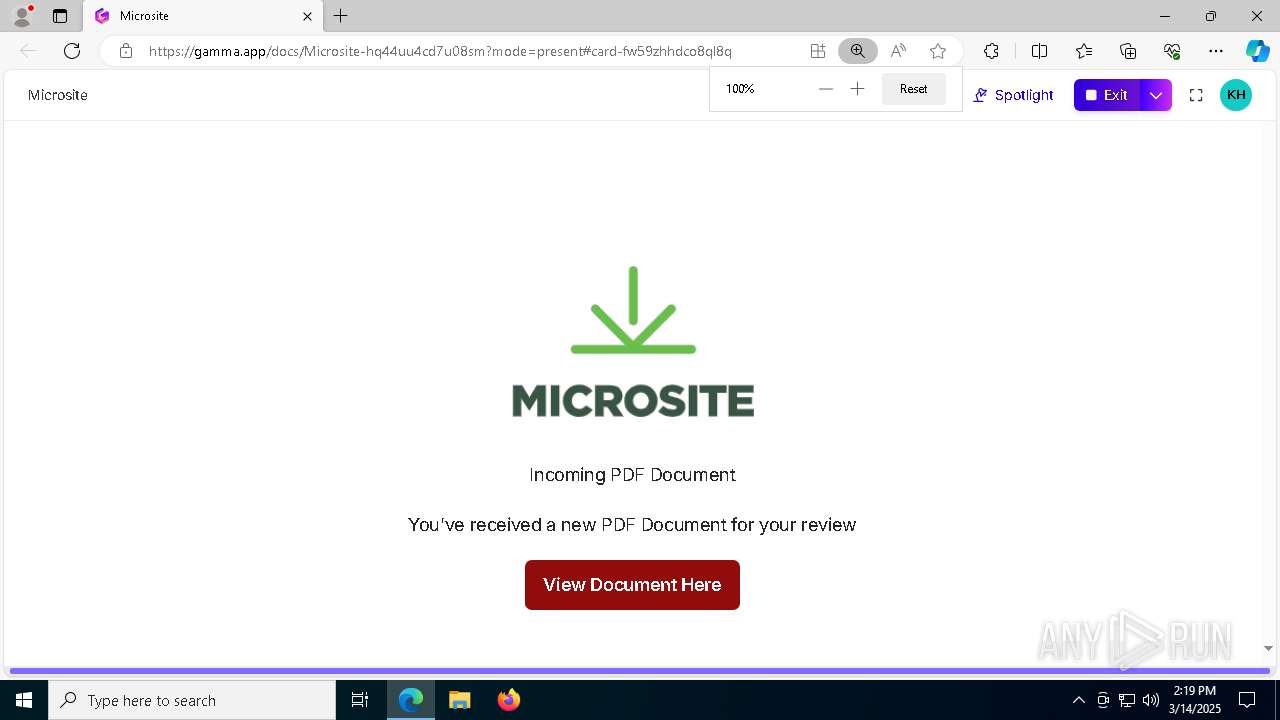
Task: Open Microsoft Edge from taskbar
Action: (x=411, y=700)
